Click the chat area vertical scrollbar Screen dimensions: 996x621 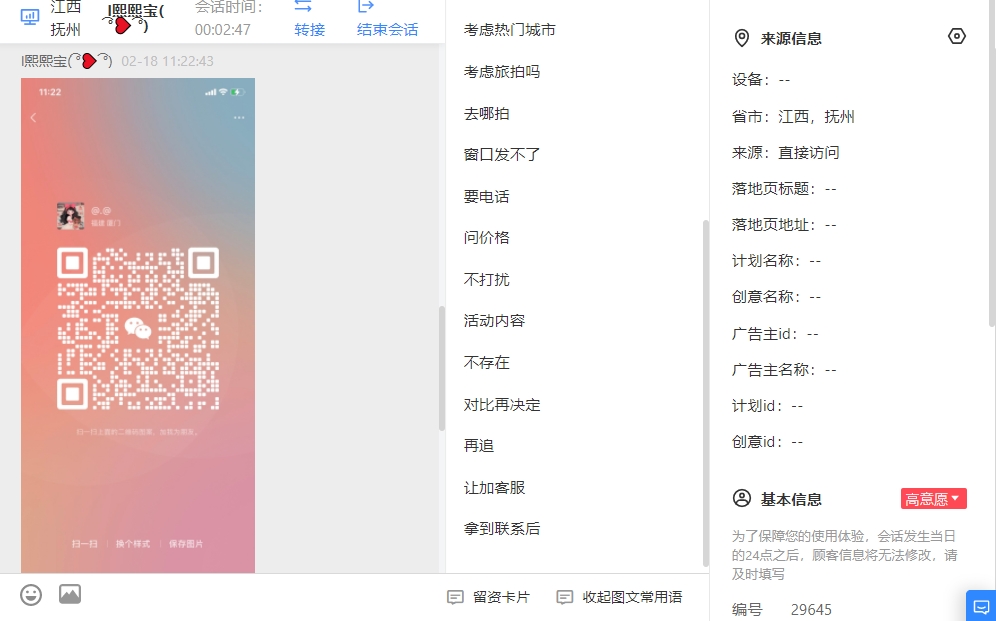(441, 368)
